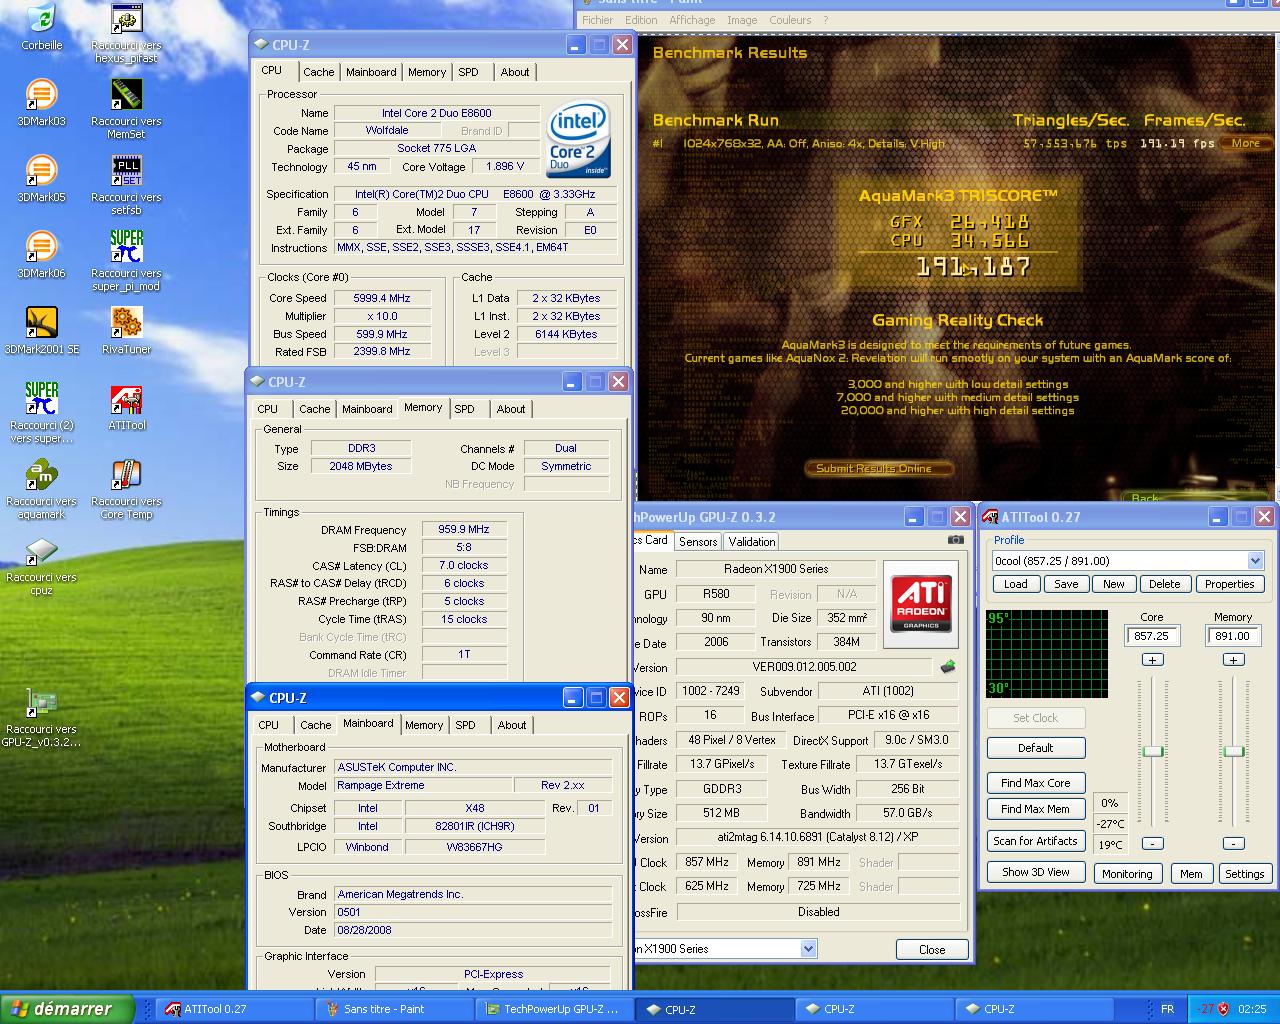Click the FR language indicator in tray
The width and height of the screenshot is (1280, 1024).
pyautogui.click(x=1167, y=1009)
